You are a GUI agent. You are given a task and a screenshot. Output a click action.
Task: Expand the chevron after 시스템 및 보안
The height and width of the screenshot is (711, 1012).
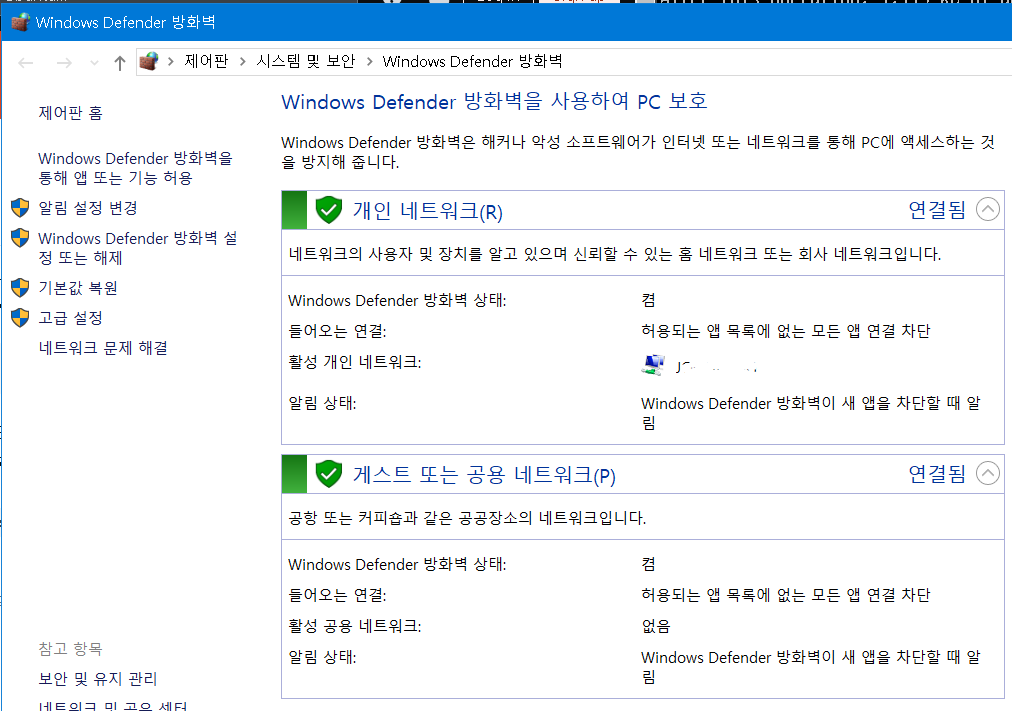pyautogui.click(x=370, y=61)
